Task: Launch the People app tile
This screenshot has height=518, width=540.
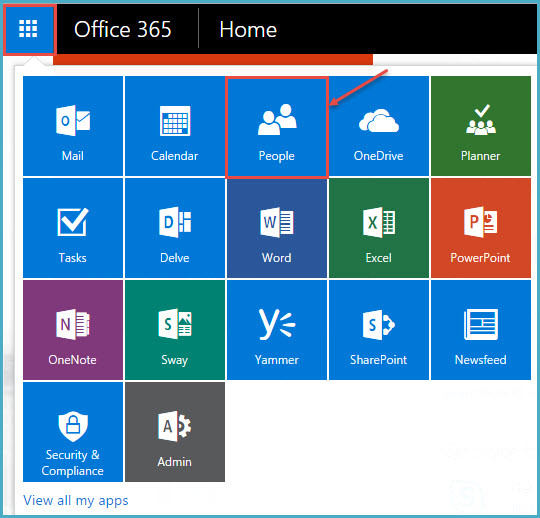Action: (x=277, y=127)
